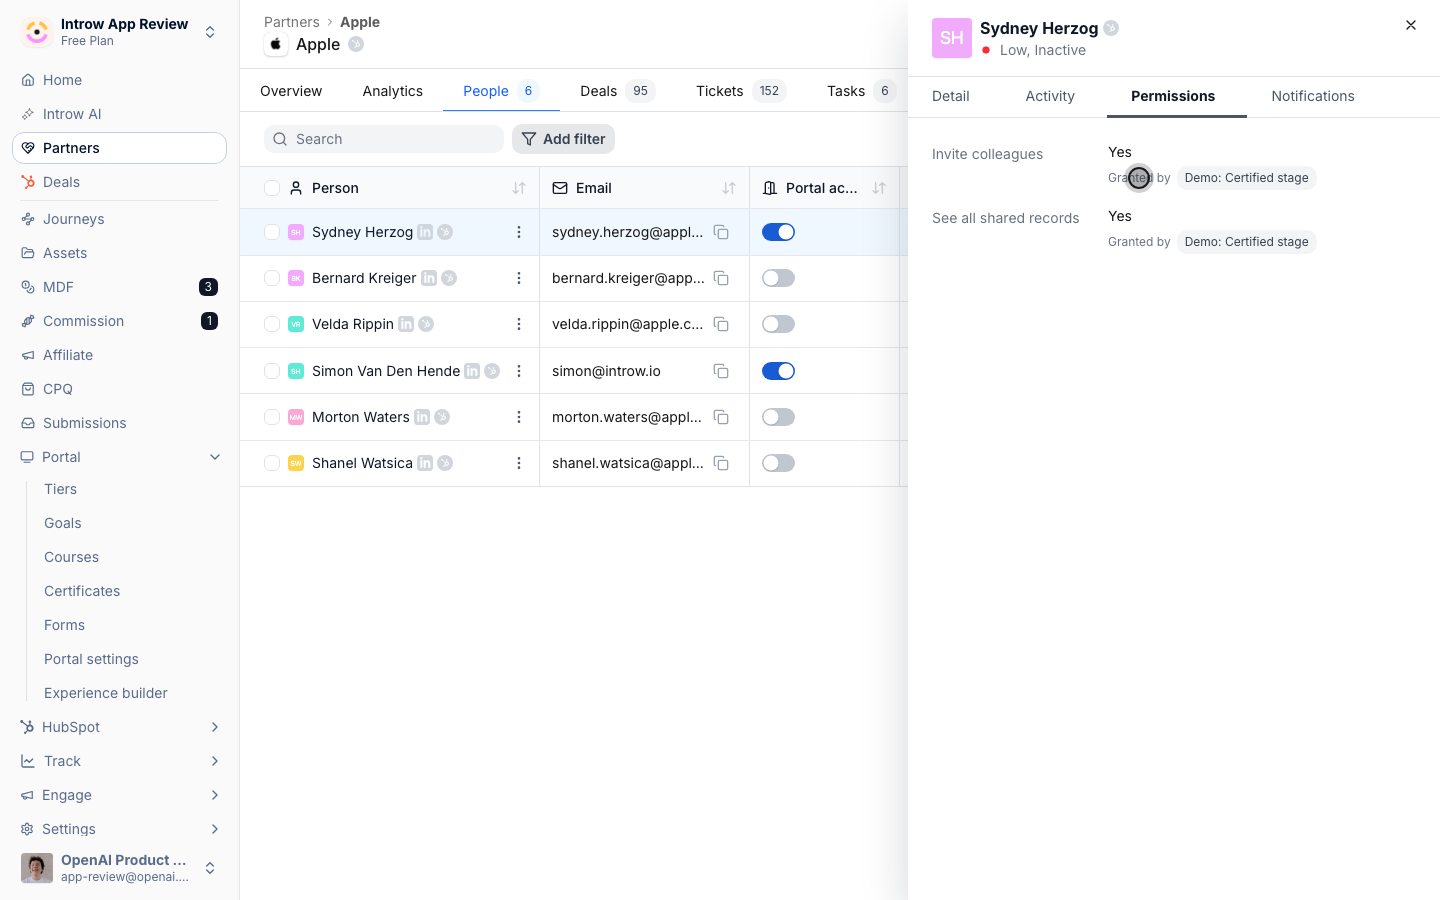The width and height of the screenshot is (1440, 900).
Task: Click the Add filter button
Action: (x=563, y=139)
